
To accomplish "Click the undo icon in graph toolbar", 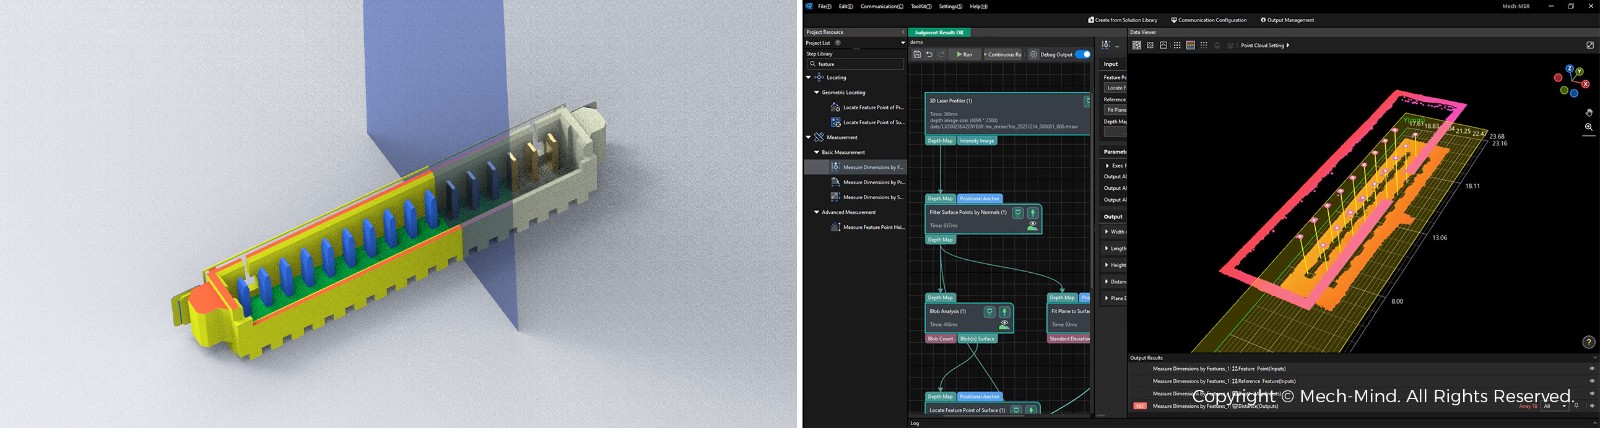I will (929, 54).
